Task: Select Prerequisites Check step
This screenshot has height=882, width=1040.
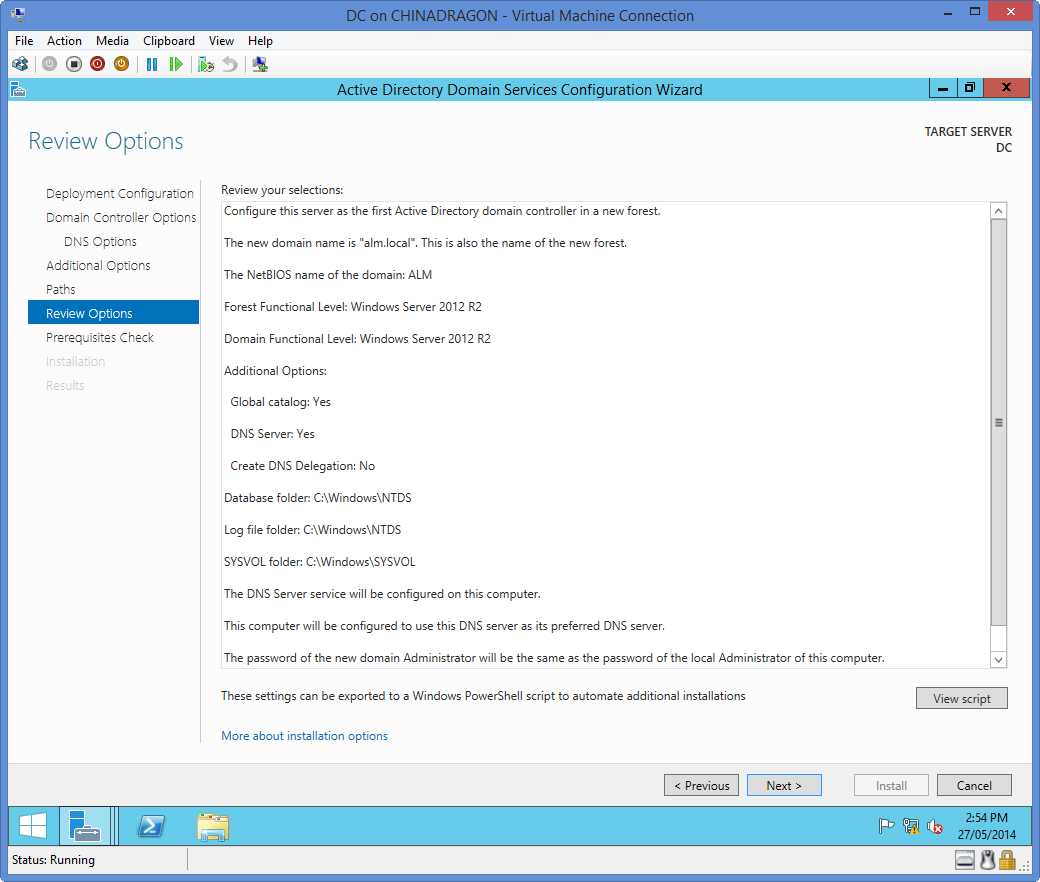Action: [x=99, y=338]
